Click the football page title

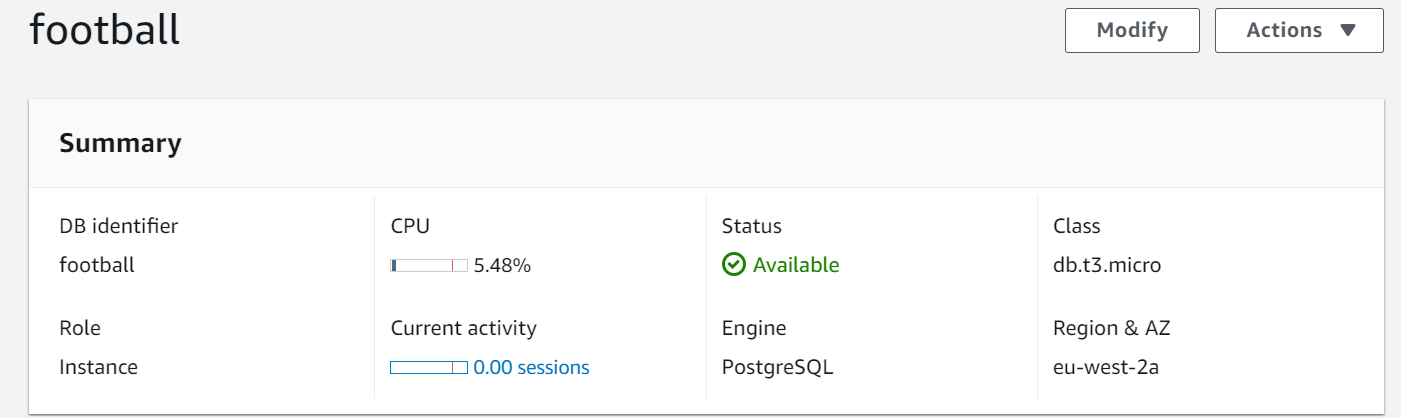[x=105, y=29]
